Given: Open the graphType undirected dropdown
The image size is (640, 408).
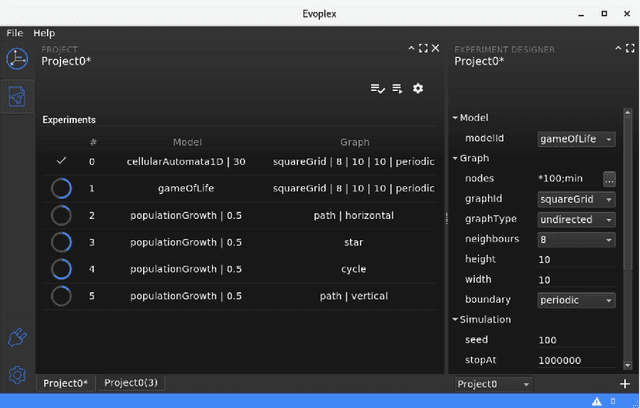Looking at the screenshot, I should [x=576, y=220].
